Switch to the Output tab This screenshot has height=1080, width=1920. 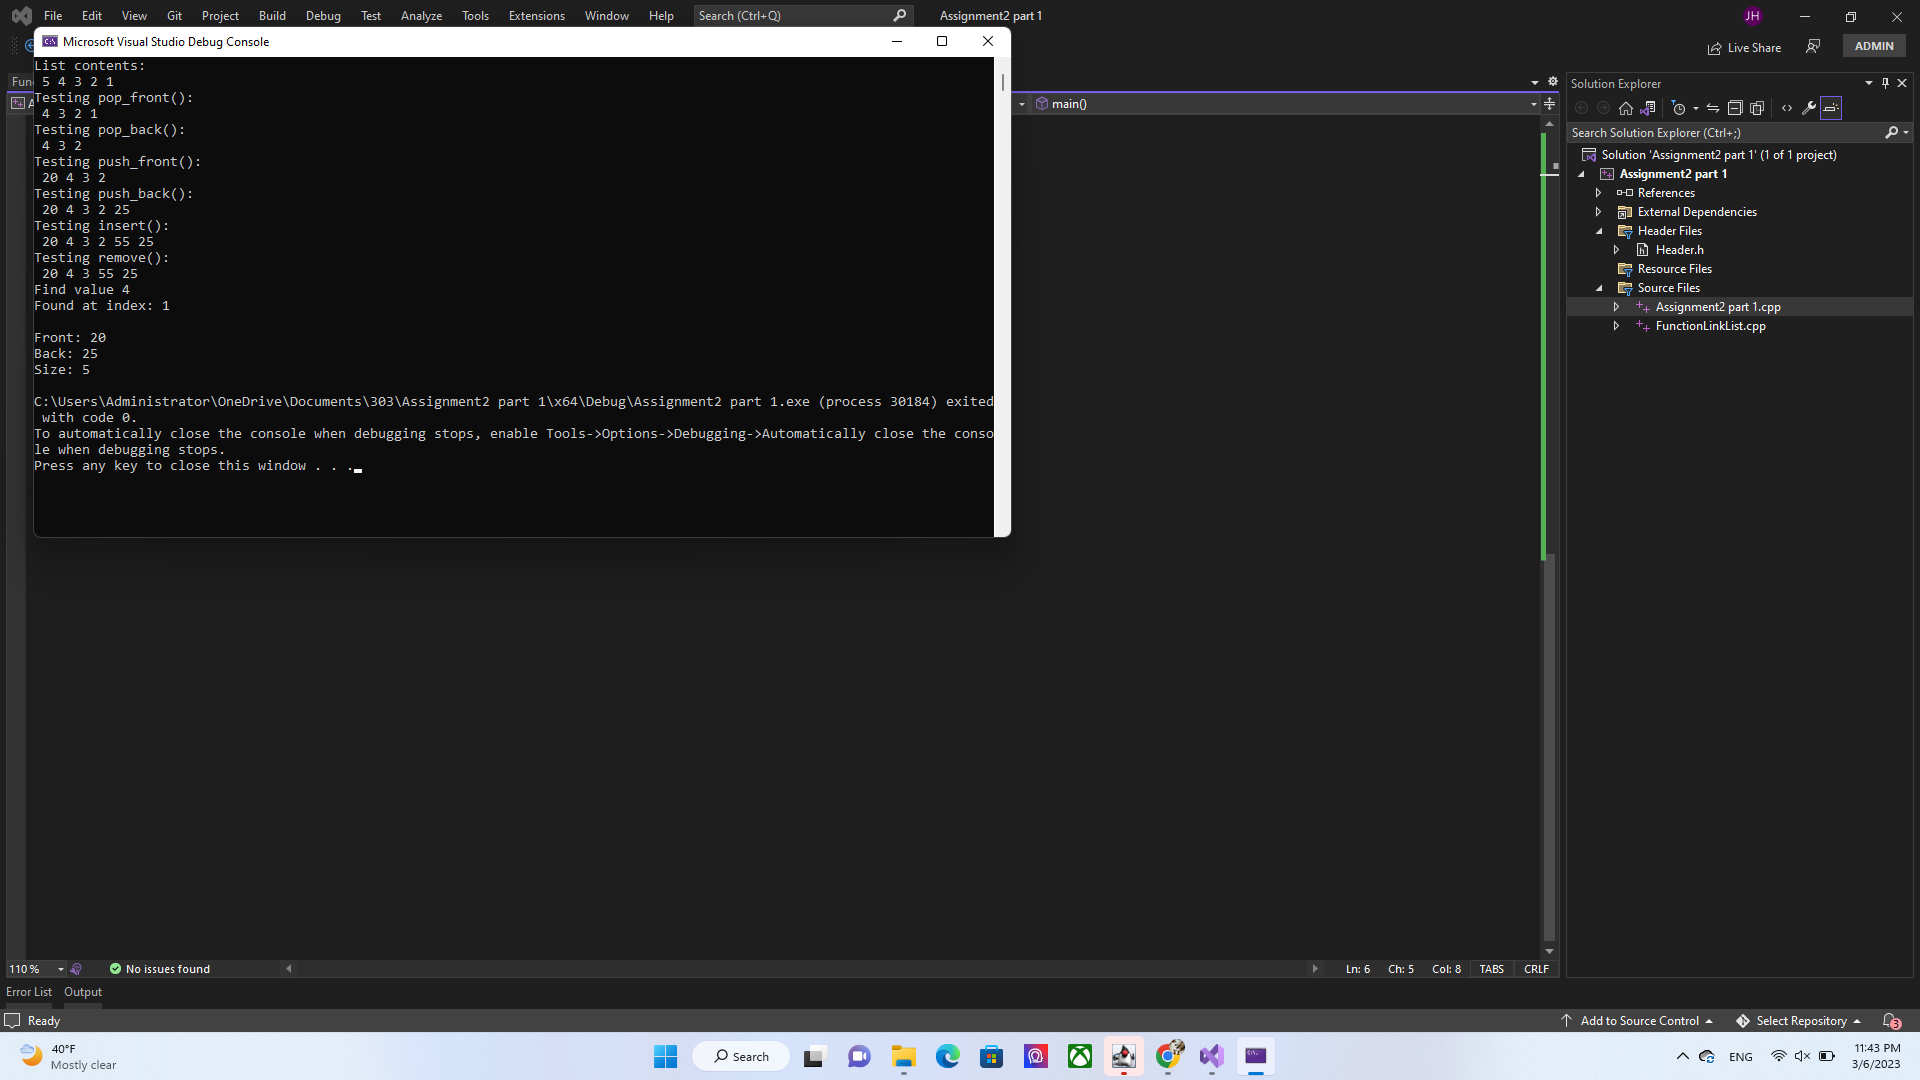[83, 992]
